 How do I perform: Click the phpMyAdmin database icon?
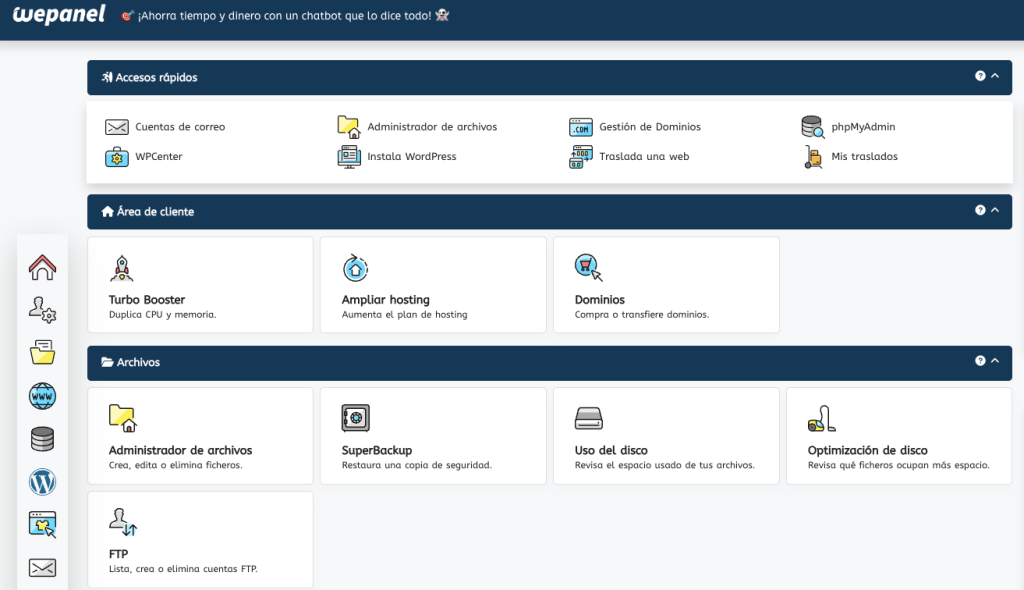813,127
